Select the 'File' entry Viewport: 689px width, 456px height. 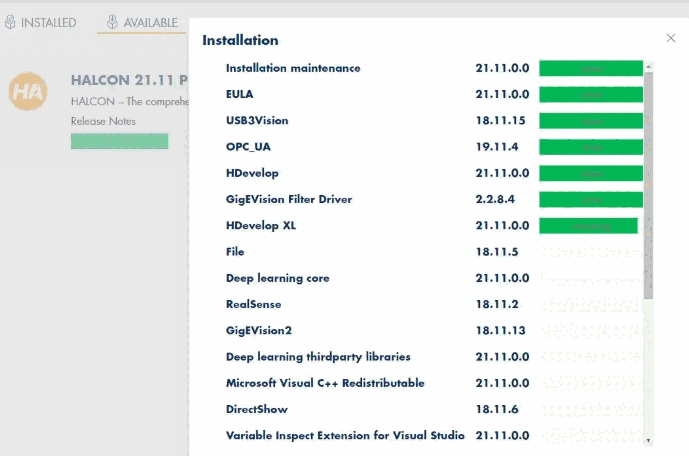[235, 252]
